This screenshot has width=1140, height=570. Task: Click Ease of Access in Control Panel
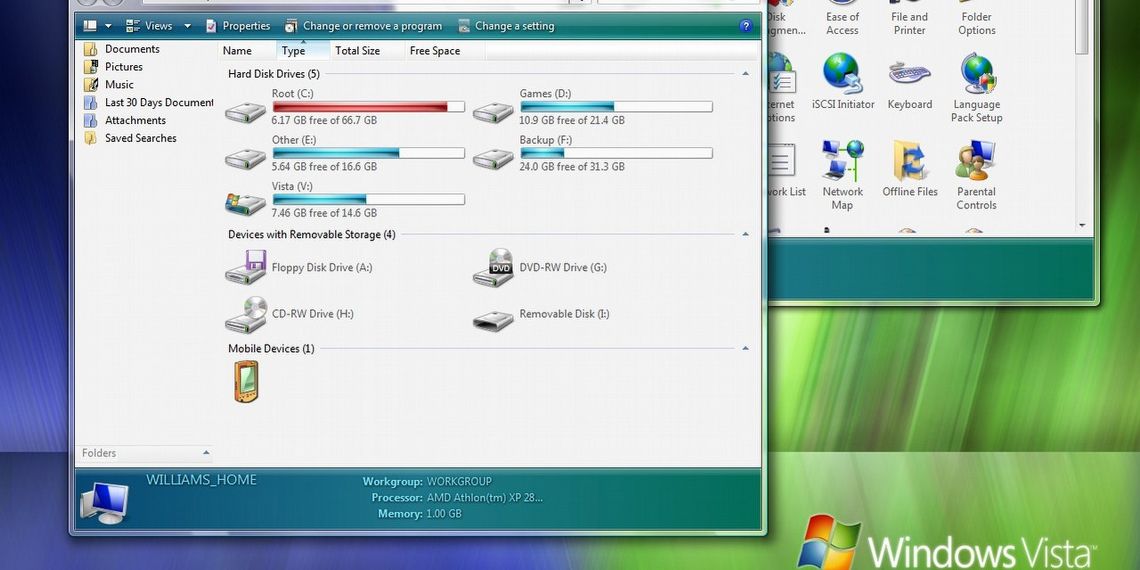(843, 18)
